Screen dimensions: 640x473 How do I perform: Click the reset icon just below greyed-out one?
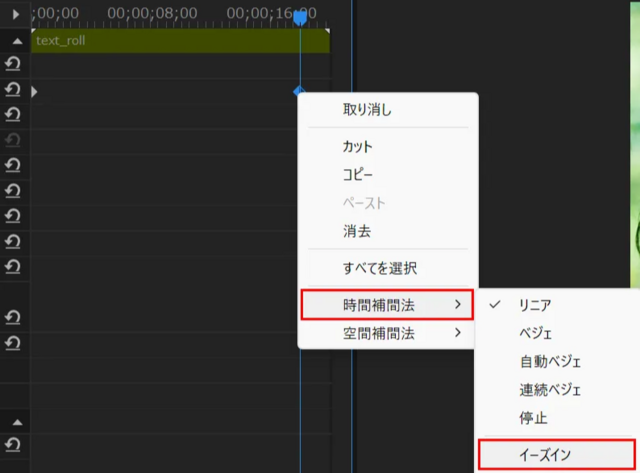13,165
